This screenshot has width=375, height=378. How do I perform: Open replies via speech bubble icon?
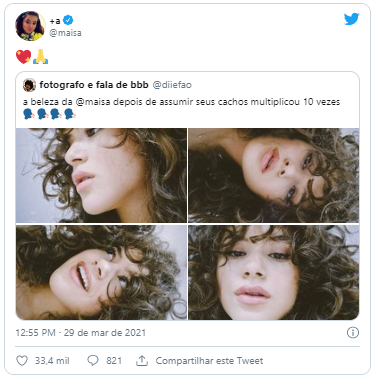93,361
